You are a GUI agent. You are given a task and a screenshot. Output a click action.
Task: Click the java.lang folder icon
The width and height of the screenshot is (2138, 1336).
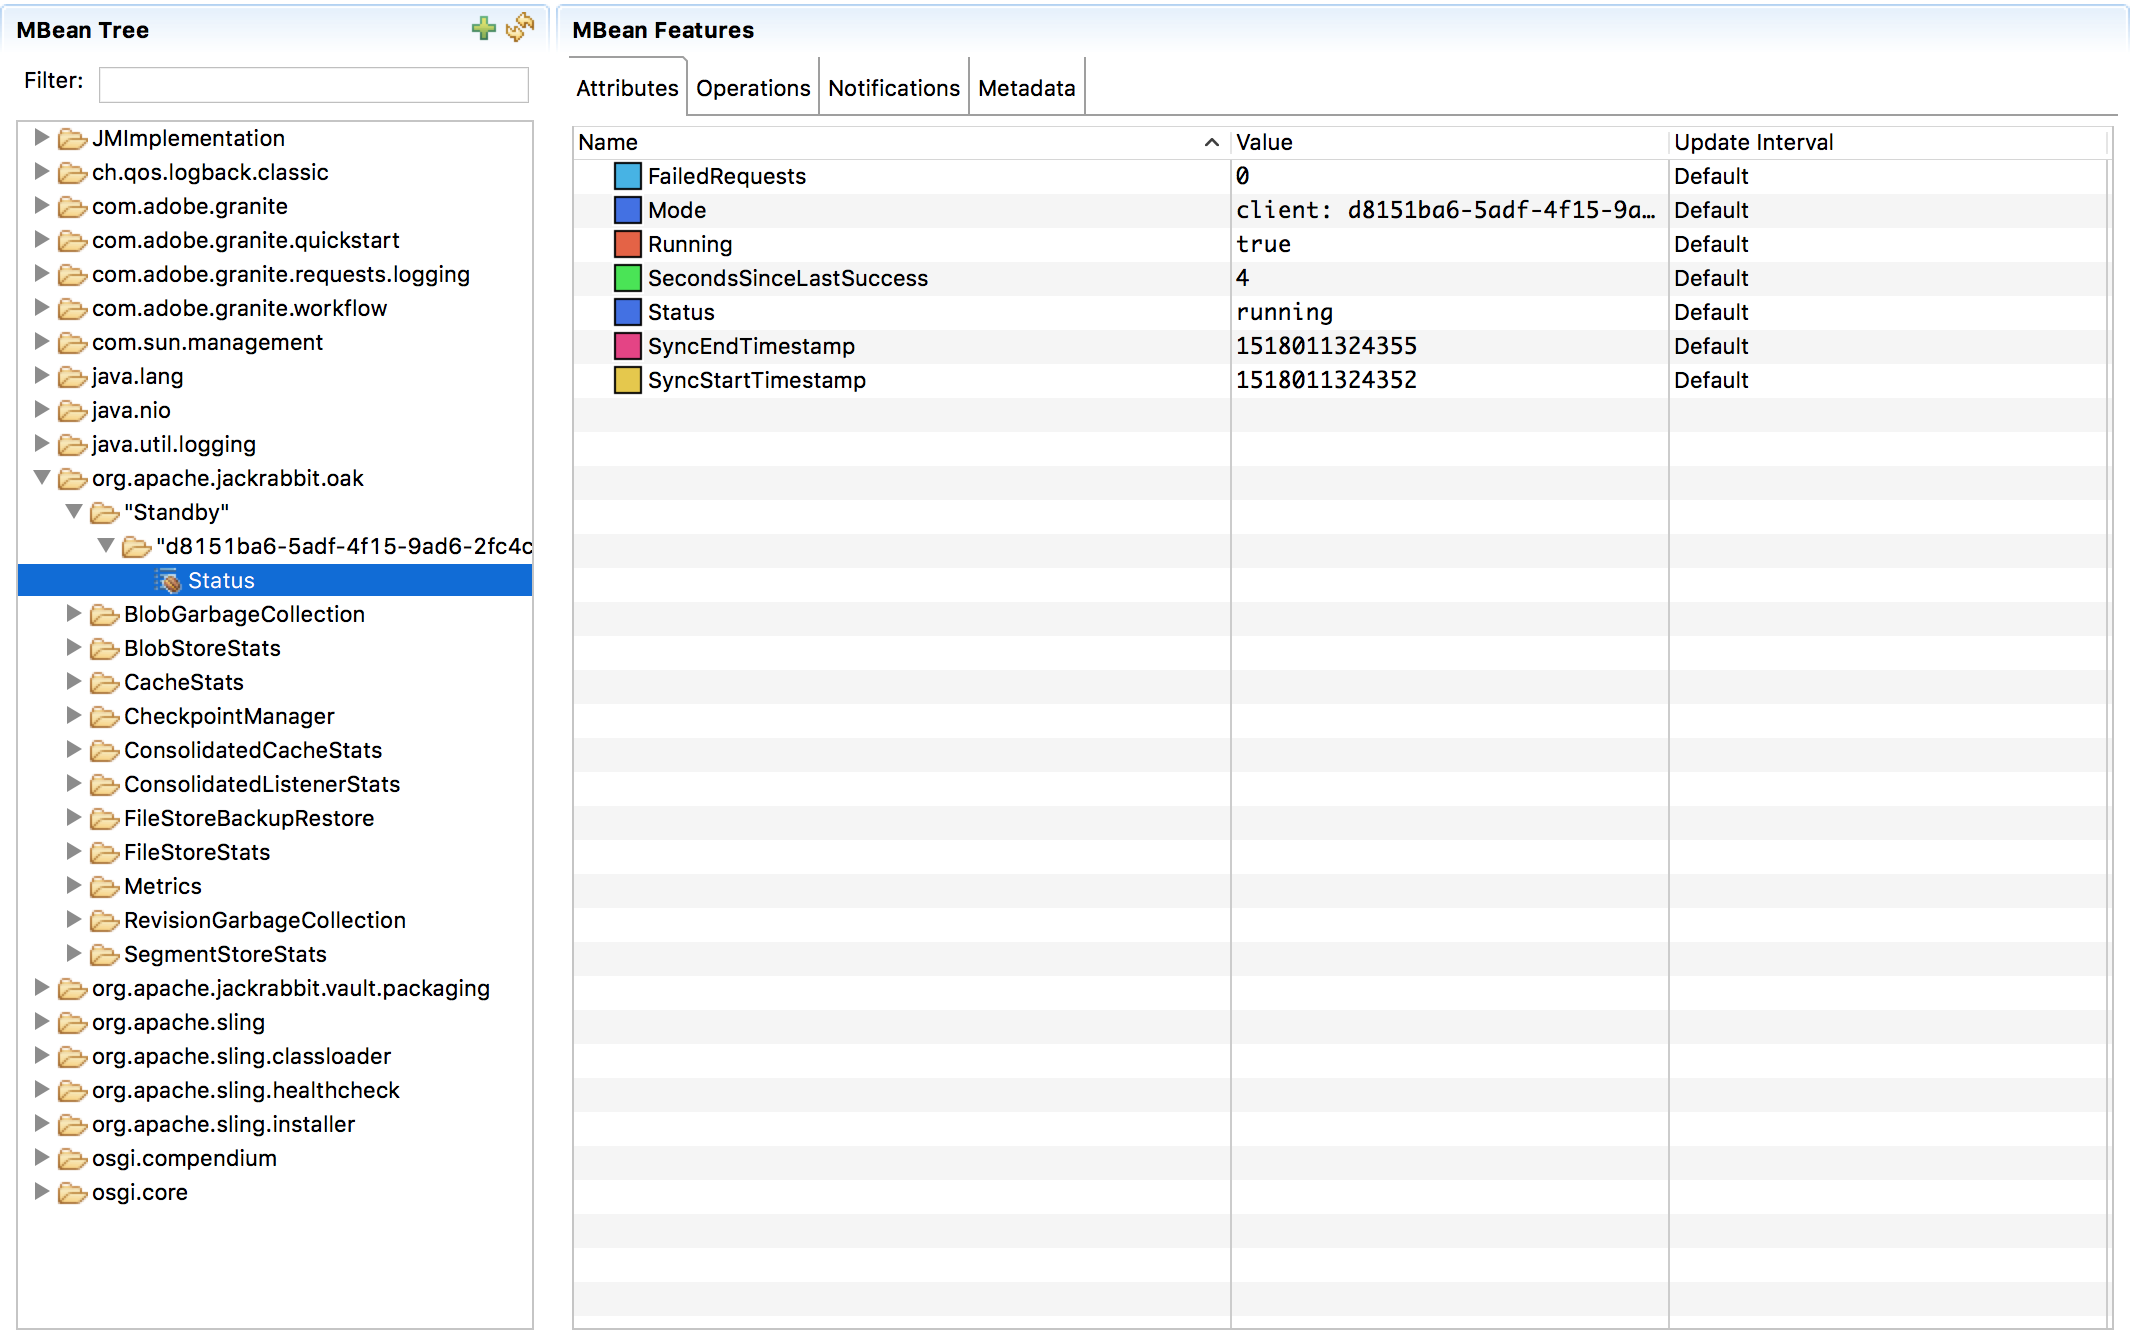tap(72, 377)
